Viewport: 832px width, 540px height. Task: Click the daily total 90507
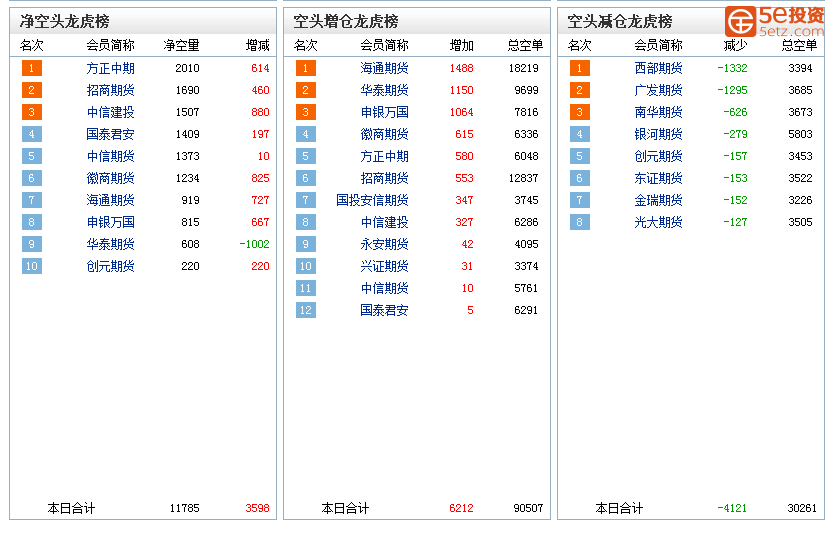click(x=528, y=508)
